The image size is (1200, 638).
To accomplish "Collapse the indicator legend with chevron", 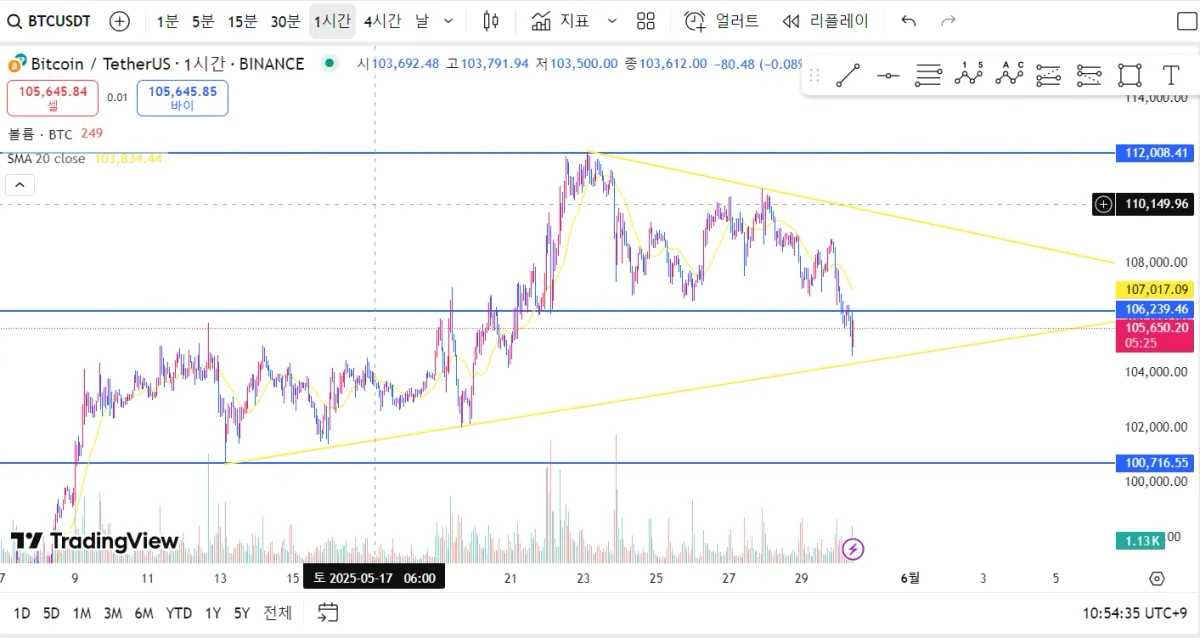I will click(20, 184).
